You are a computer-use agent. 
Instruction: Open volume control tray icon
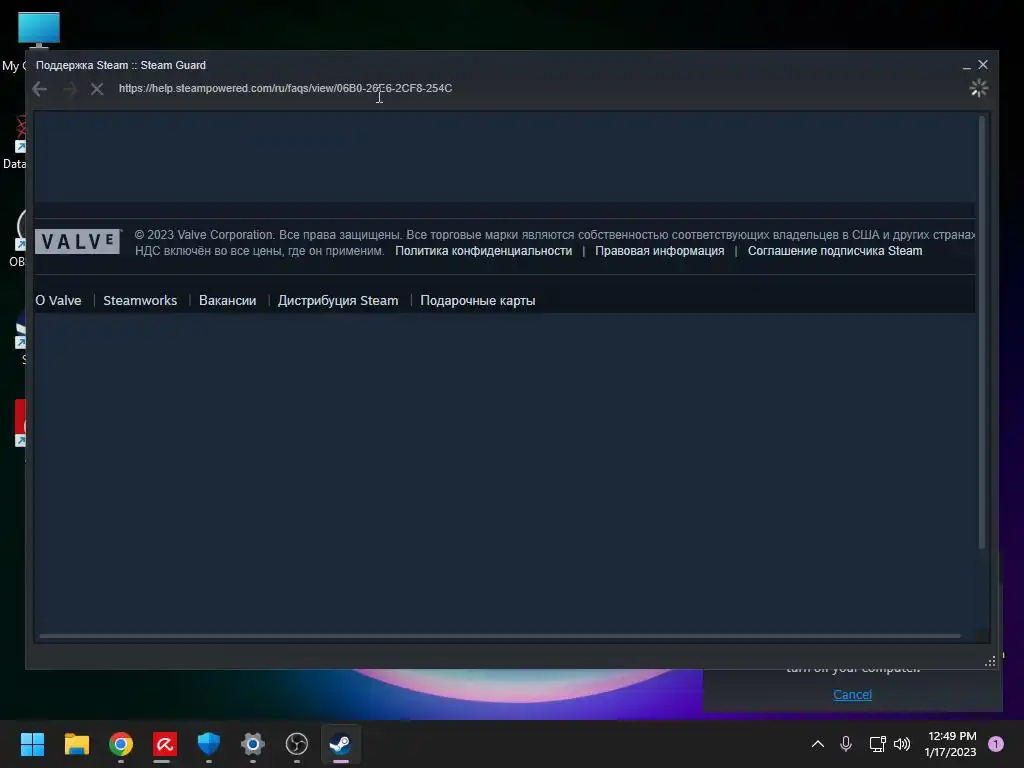[x=902, y=744]
